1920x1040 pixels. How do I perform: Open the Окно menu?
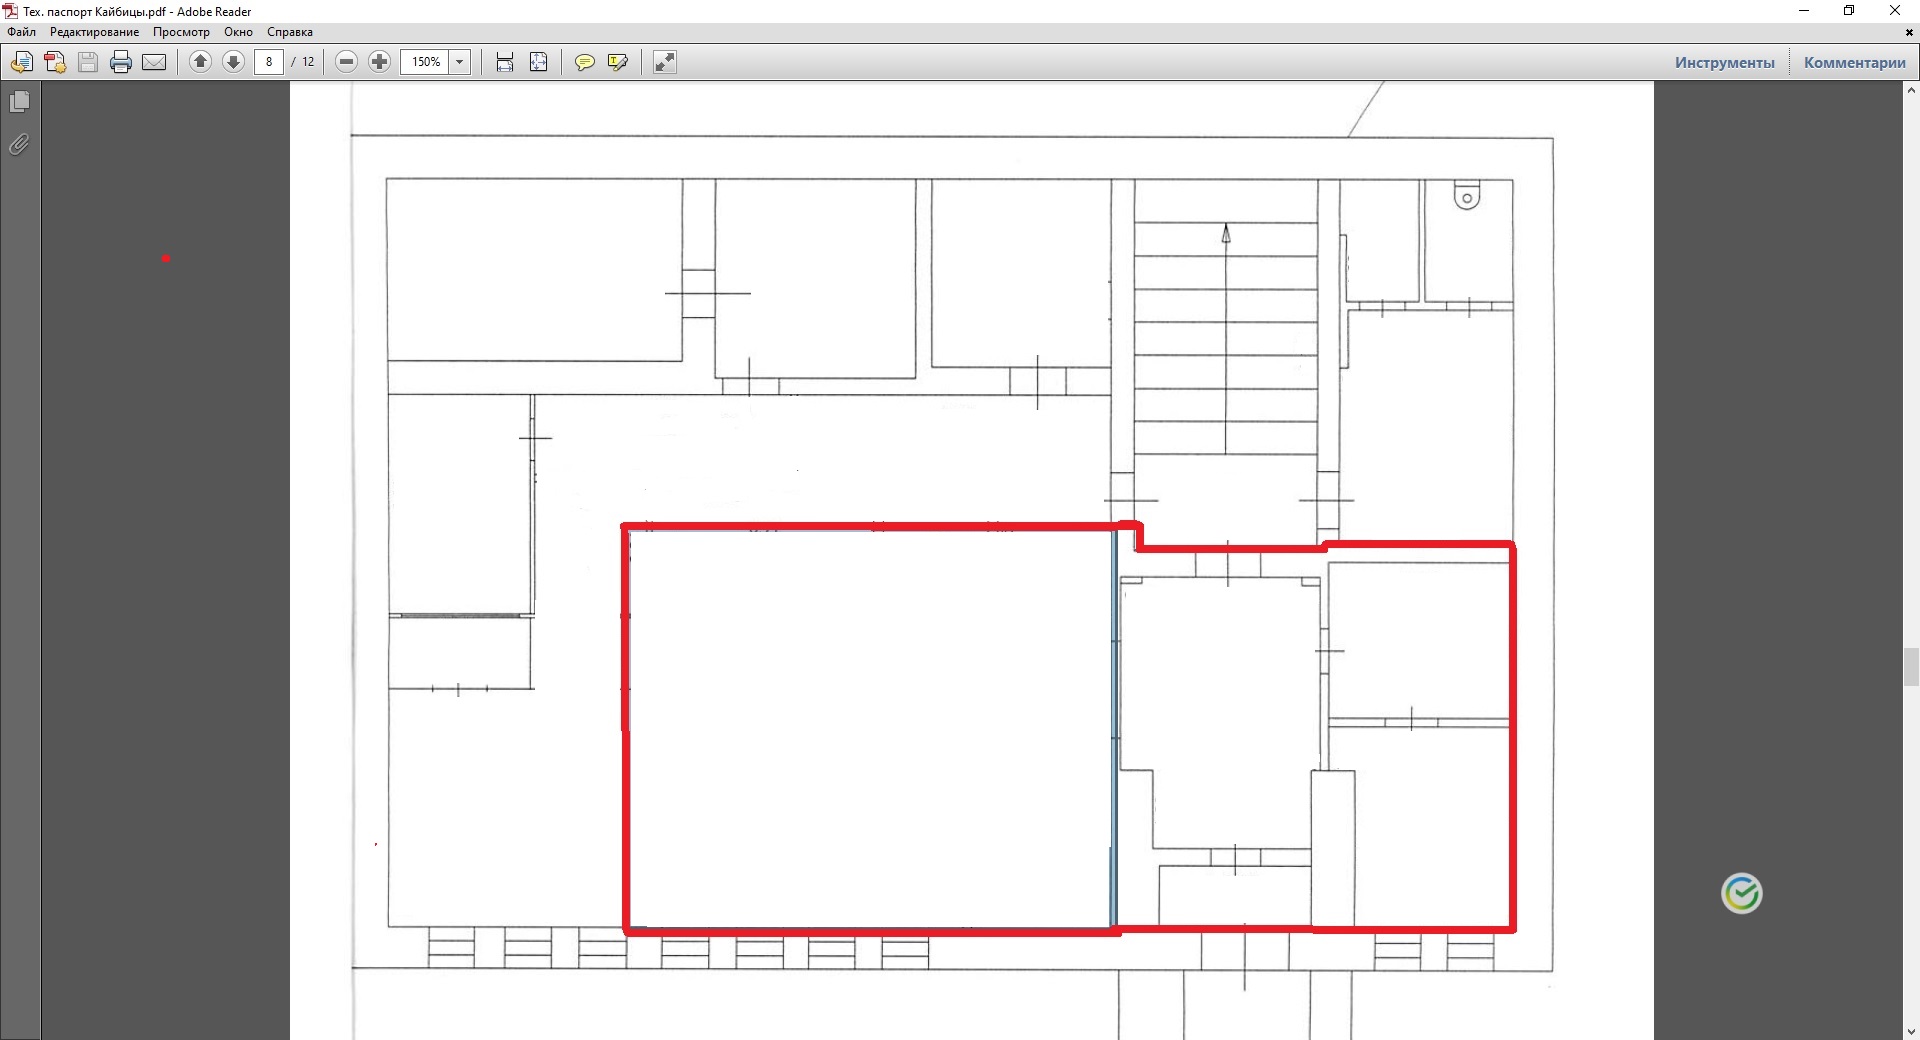[x=238, y=32]
